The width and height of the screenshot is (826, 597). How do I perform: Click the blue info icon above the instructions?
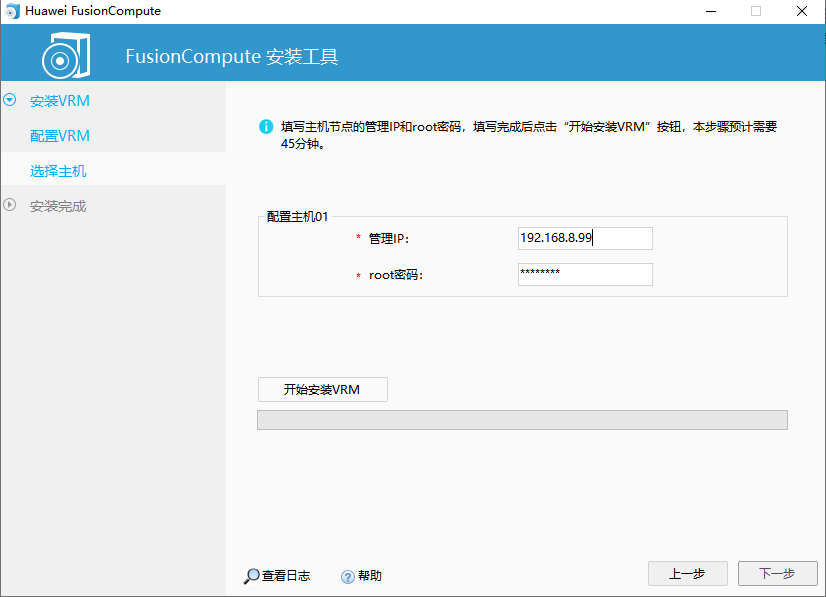(x=266, y=124)
